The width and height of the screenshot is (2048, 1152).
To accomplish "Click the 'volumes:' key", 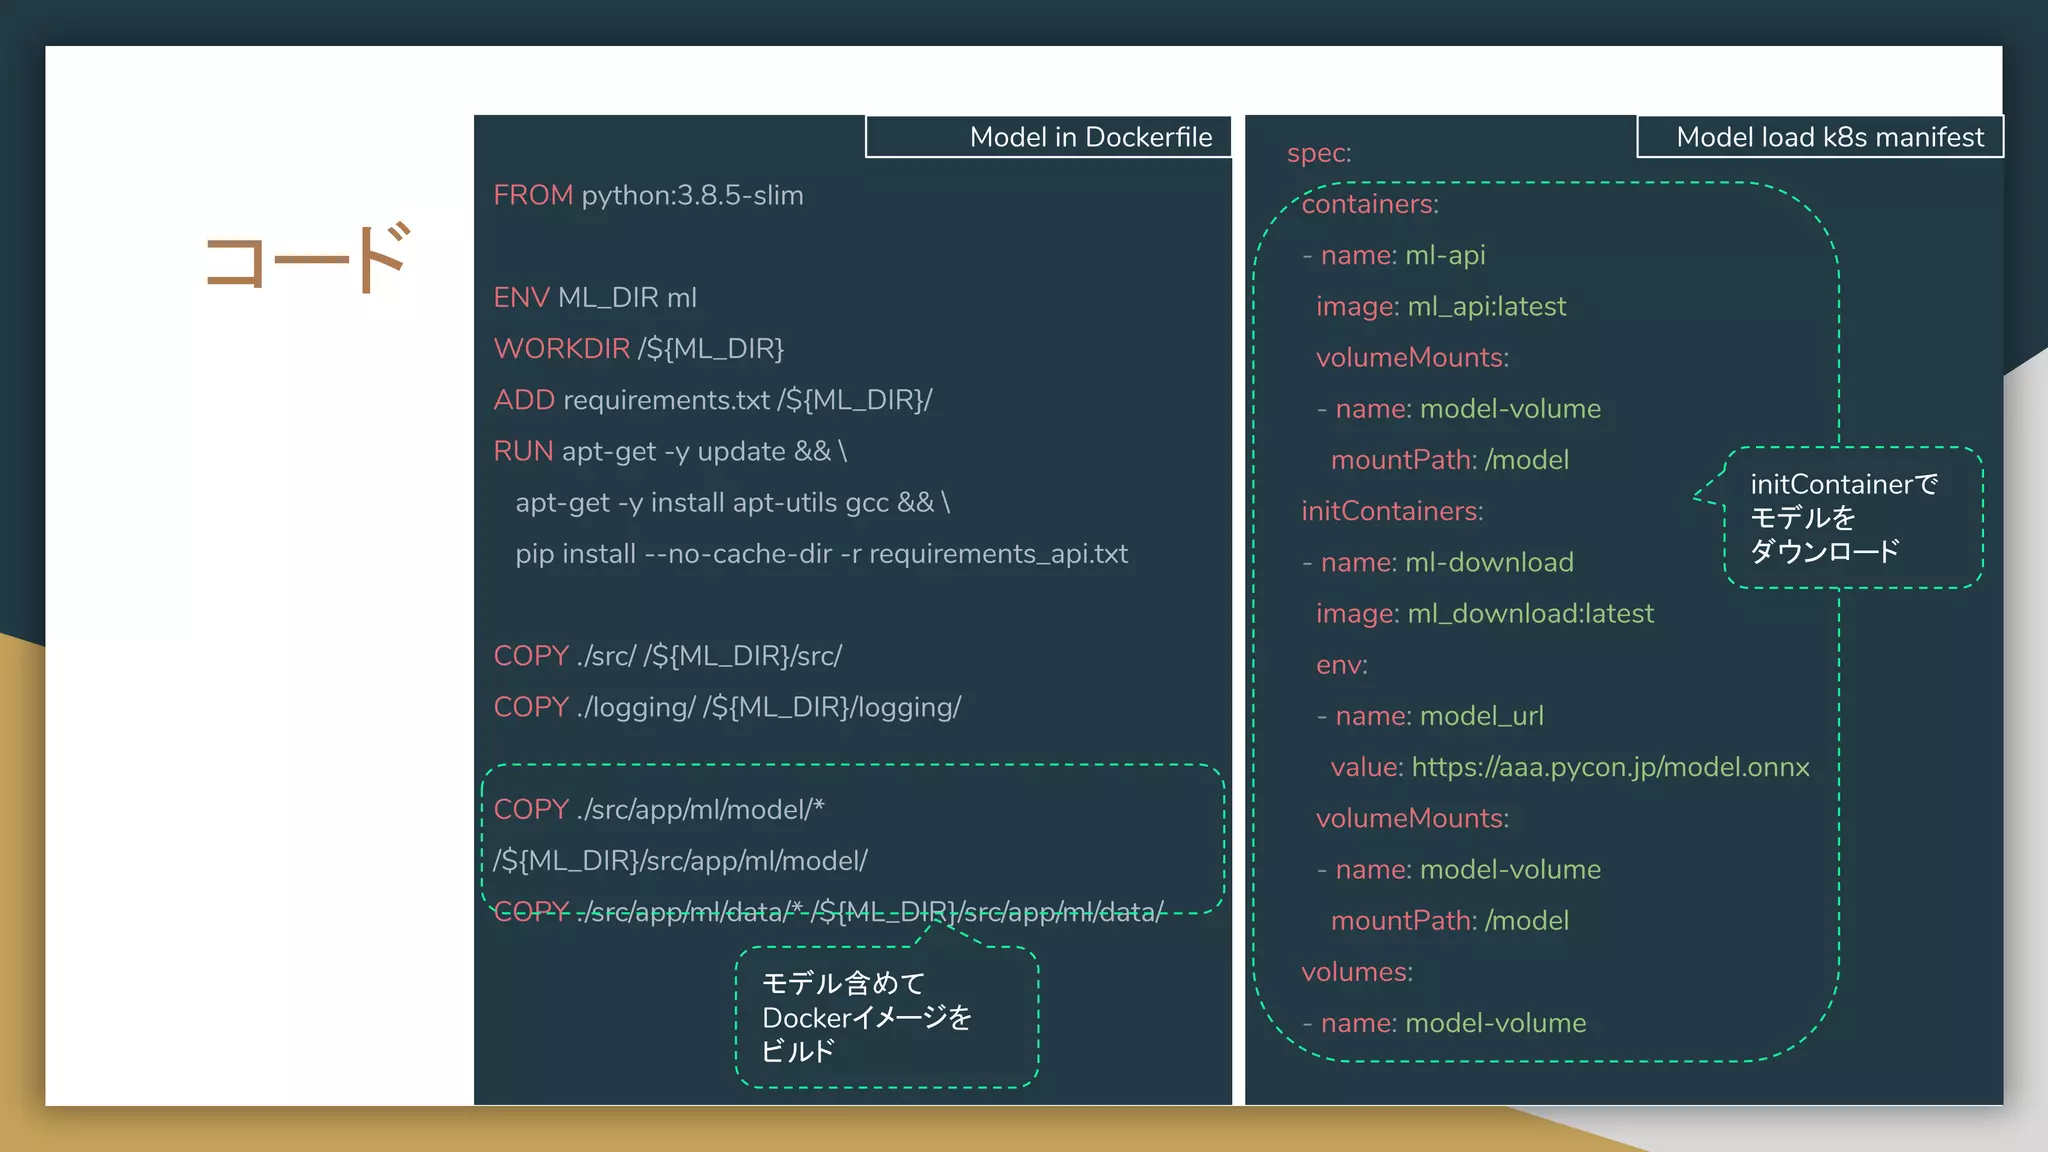I will point(1357,972).
